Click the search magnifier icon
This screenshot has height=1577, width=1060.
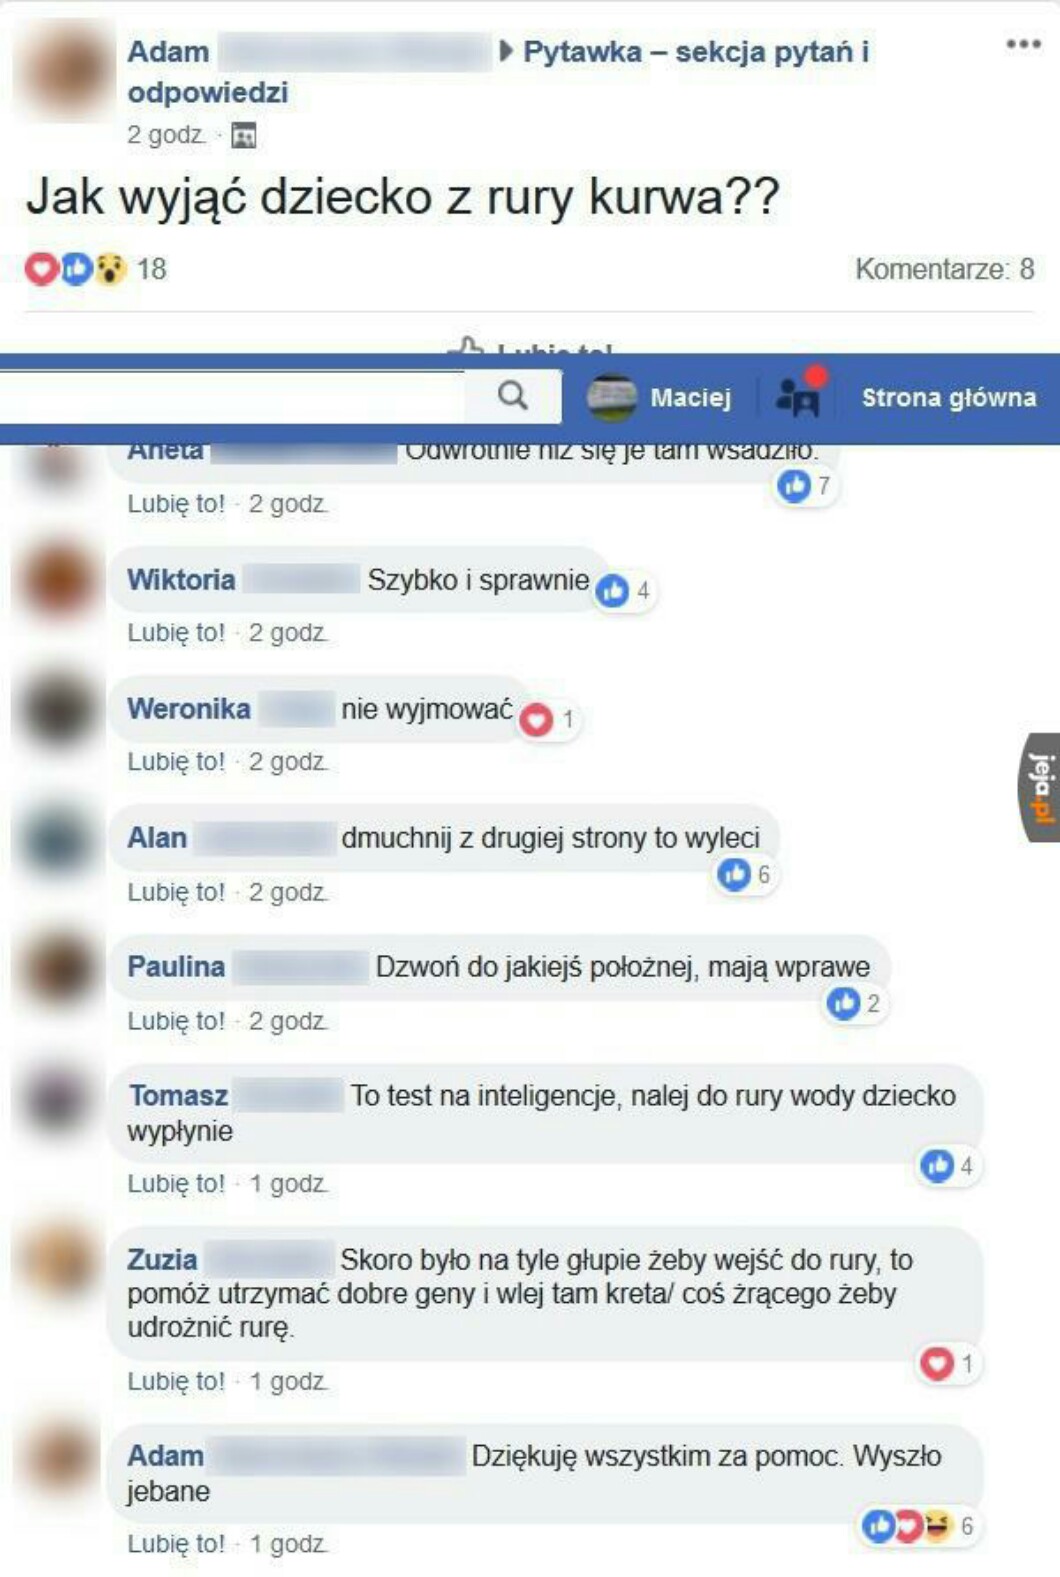[513, 396]
